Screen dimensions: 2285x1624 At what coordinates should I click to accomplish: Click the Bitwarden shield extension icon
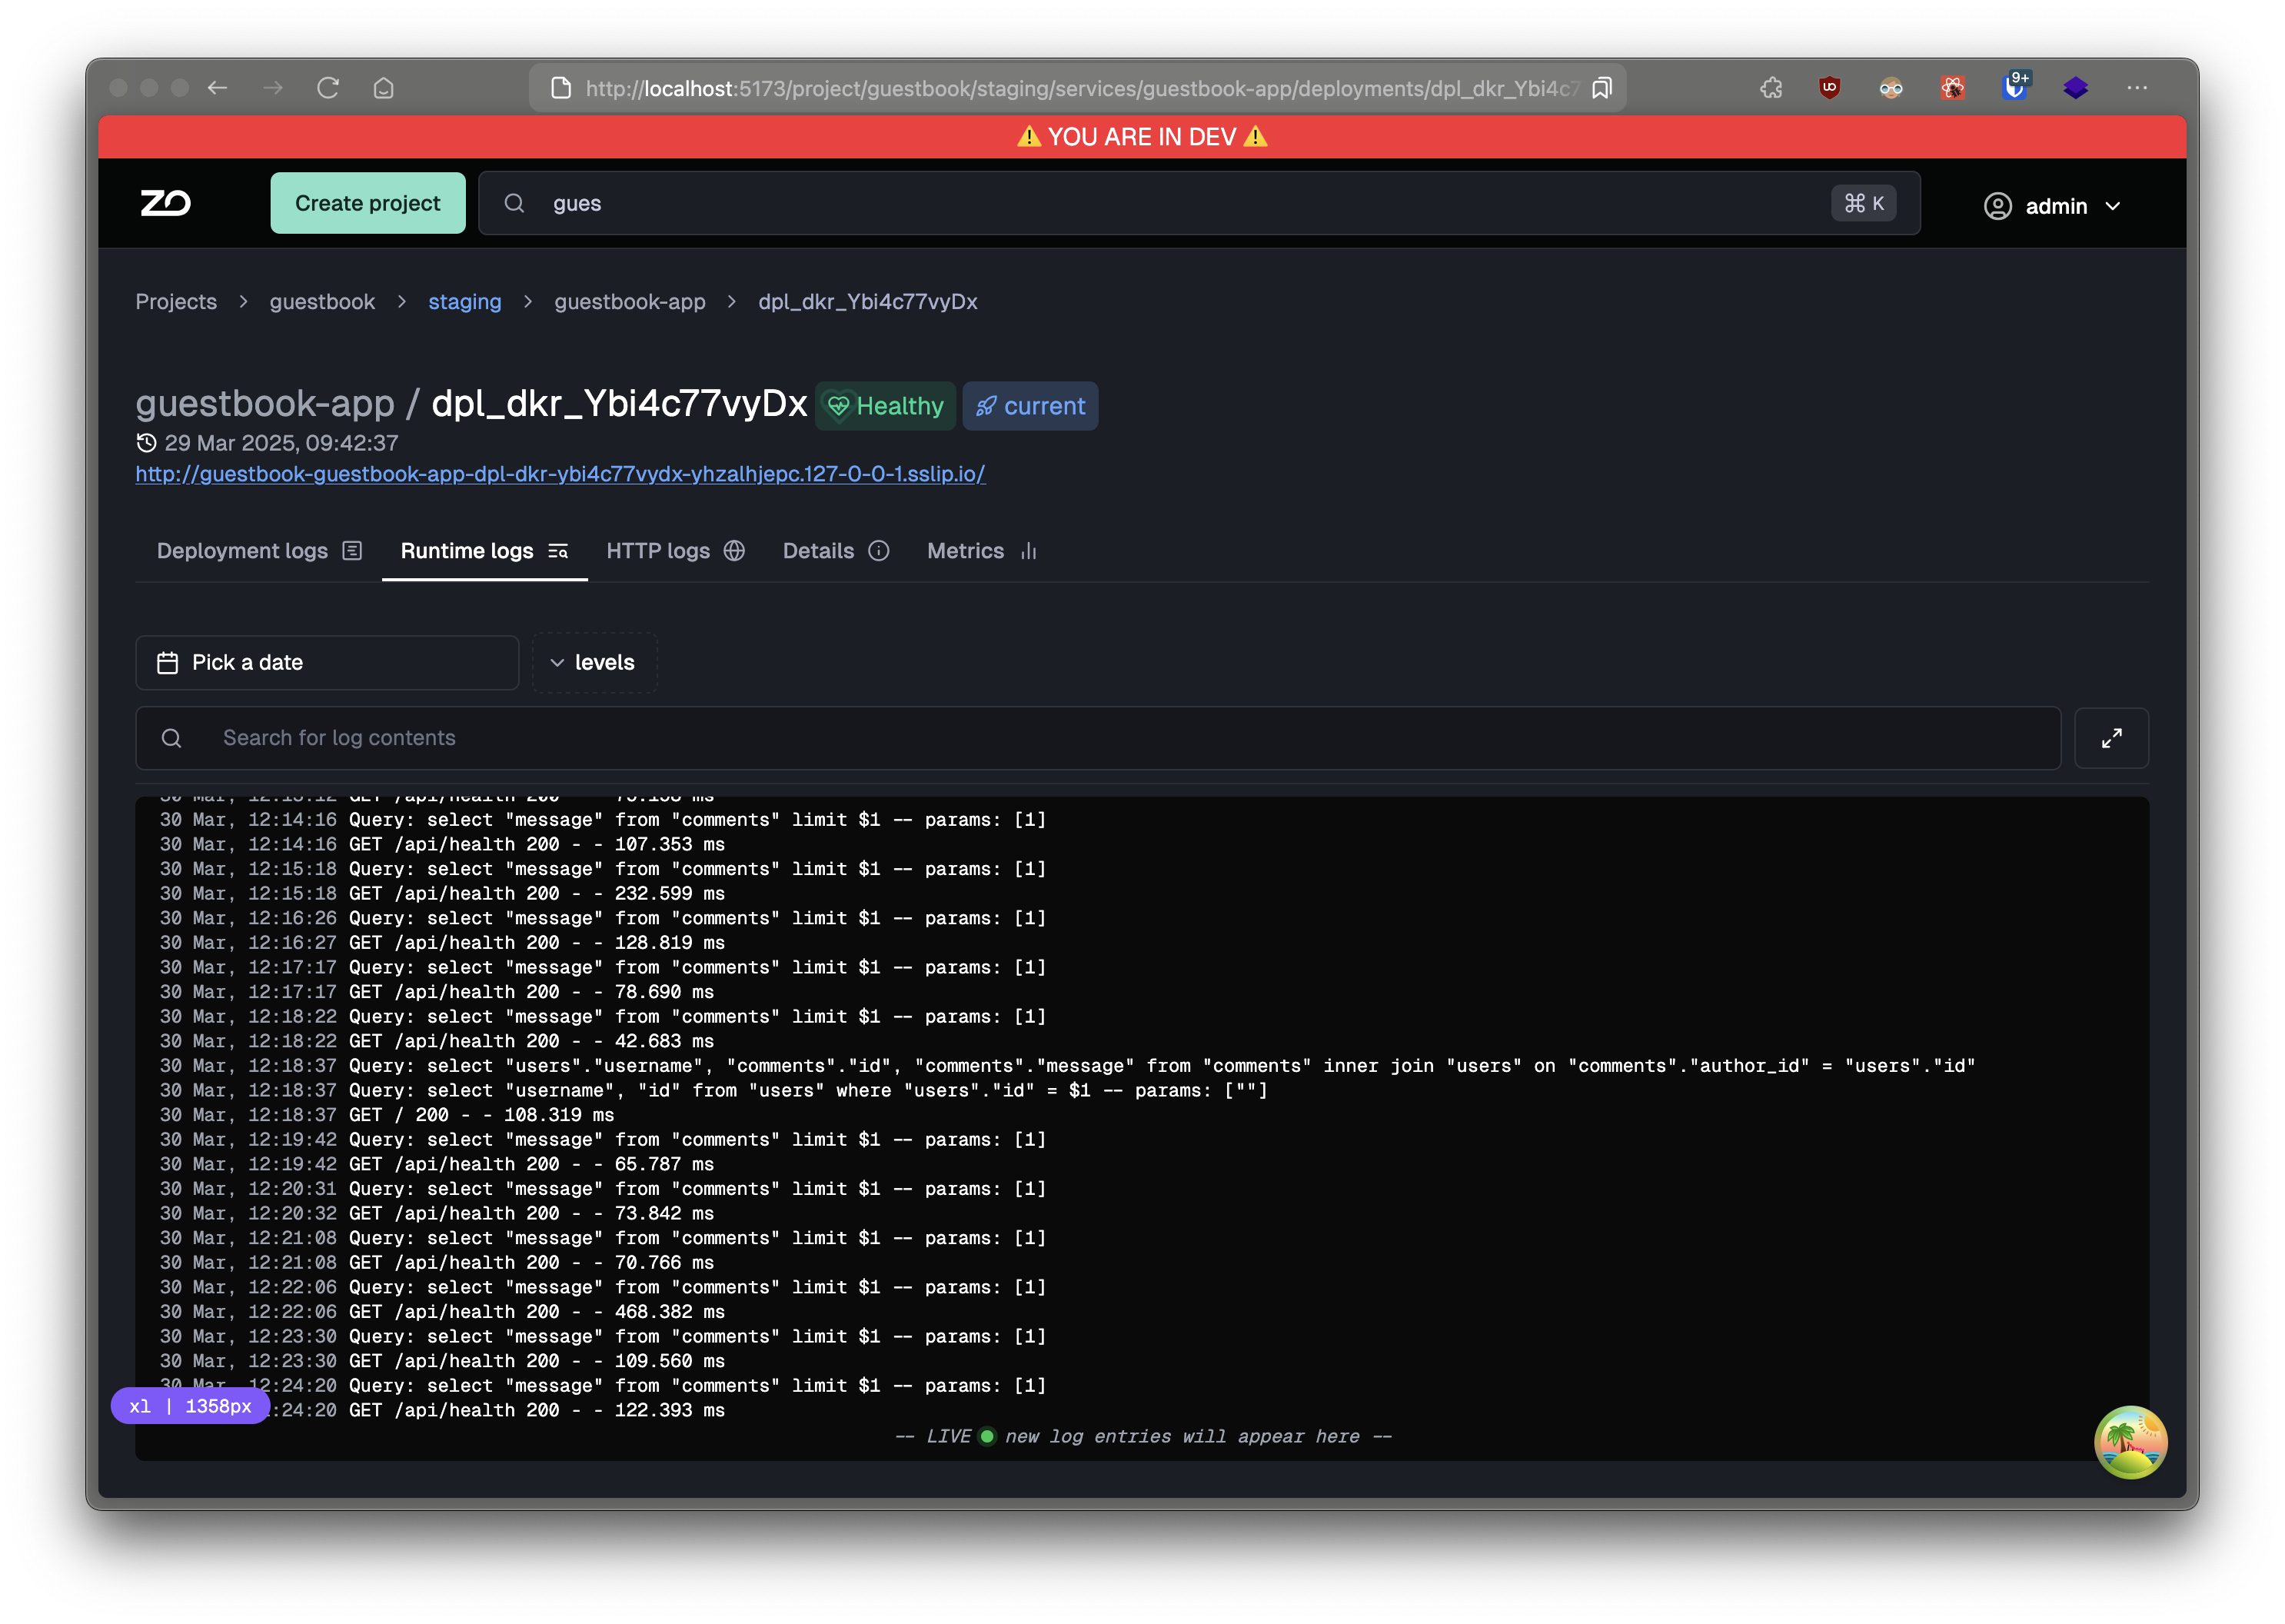[2013, 88]
